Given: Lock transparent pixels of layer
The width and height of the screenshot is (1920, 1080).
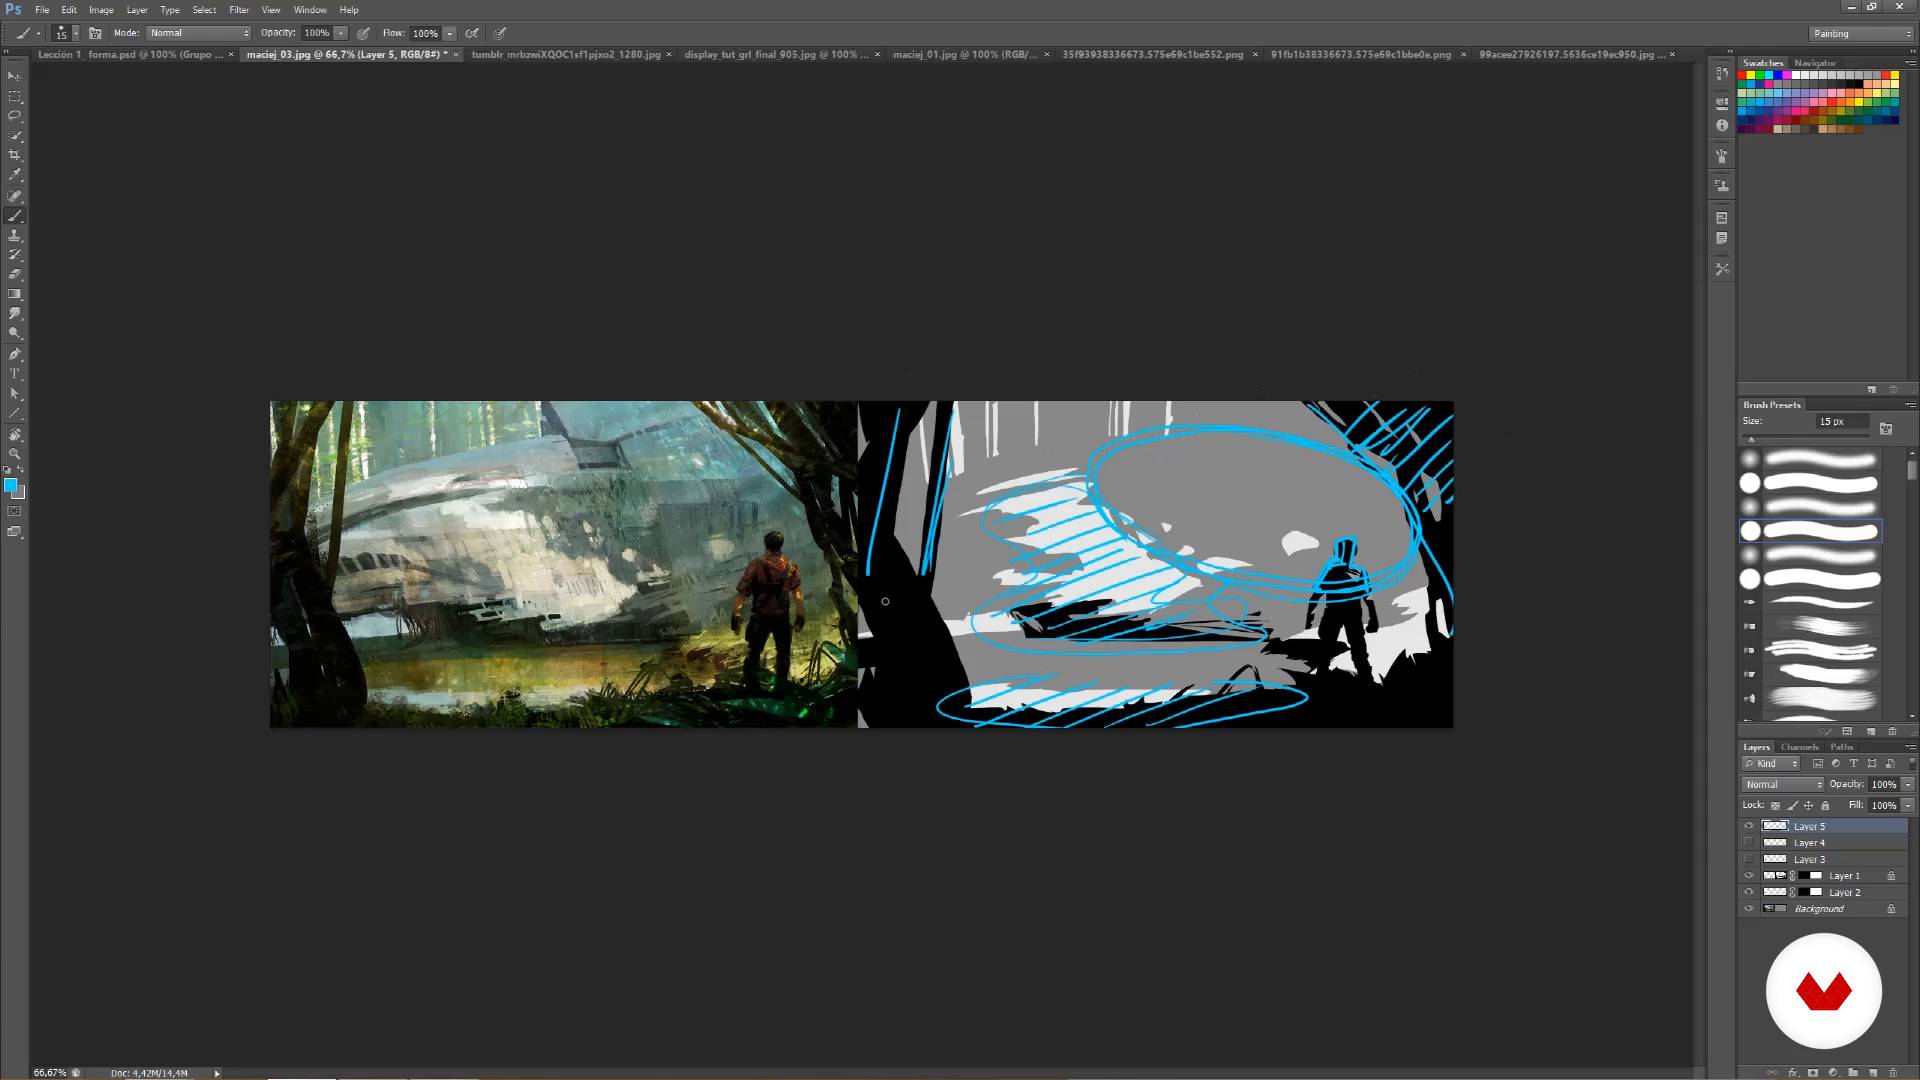Looking at the screenshot, I should (1776, 806).
